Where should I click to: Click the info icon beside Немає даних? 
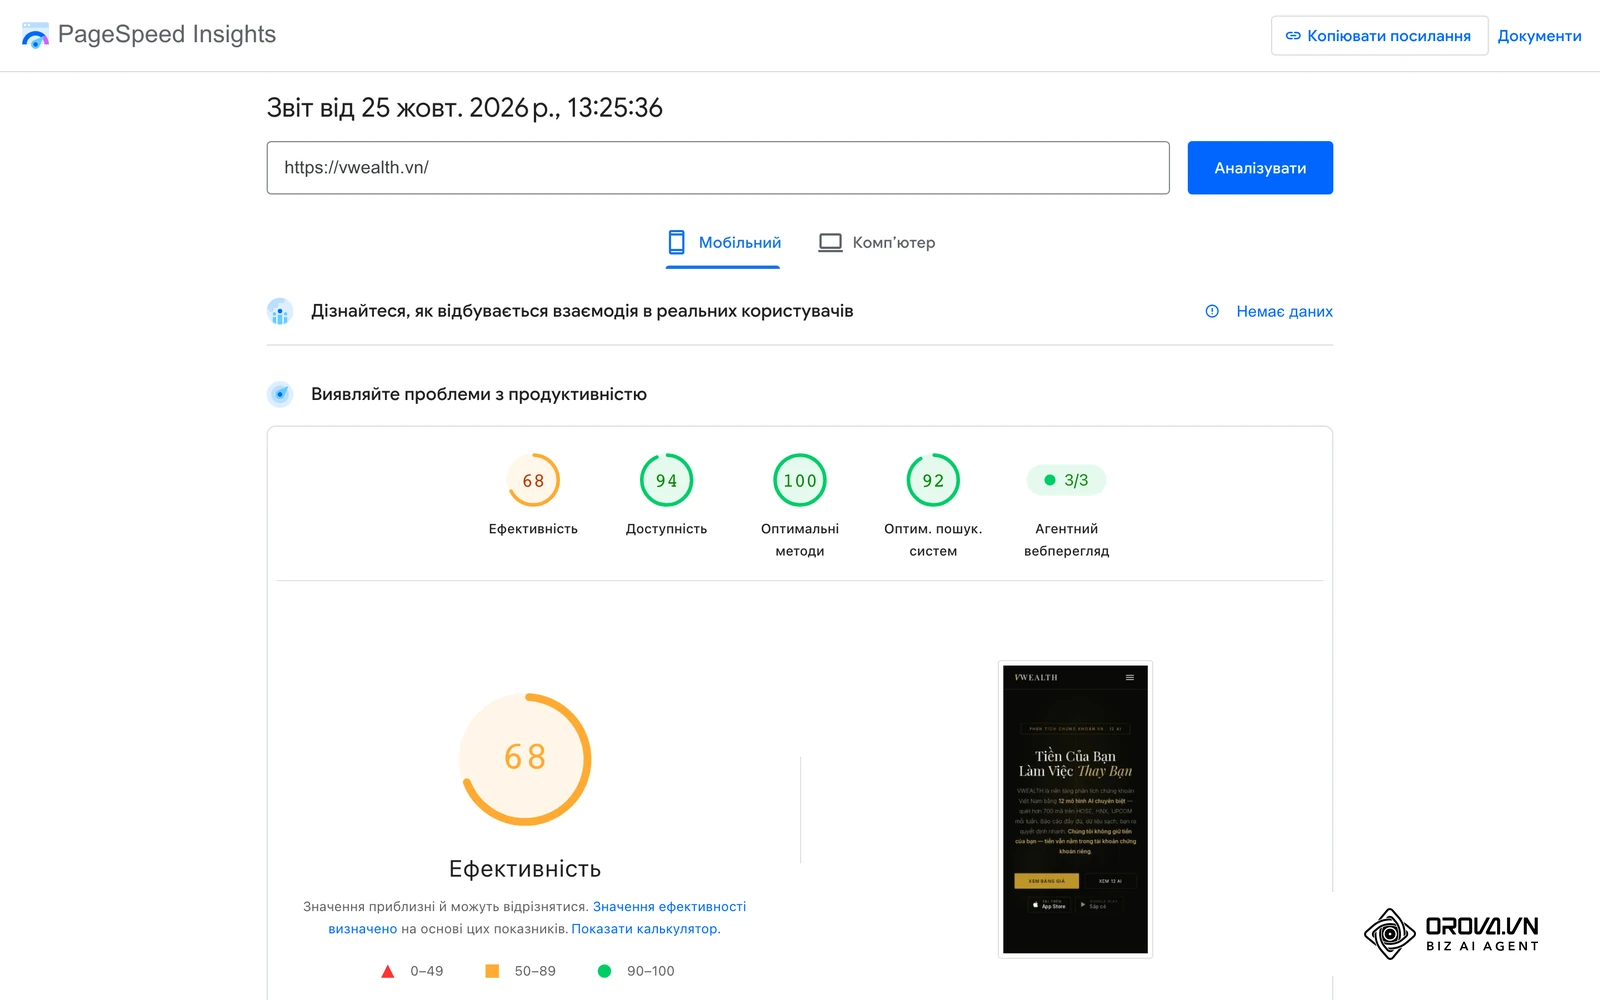(x=1212, y=311)
